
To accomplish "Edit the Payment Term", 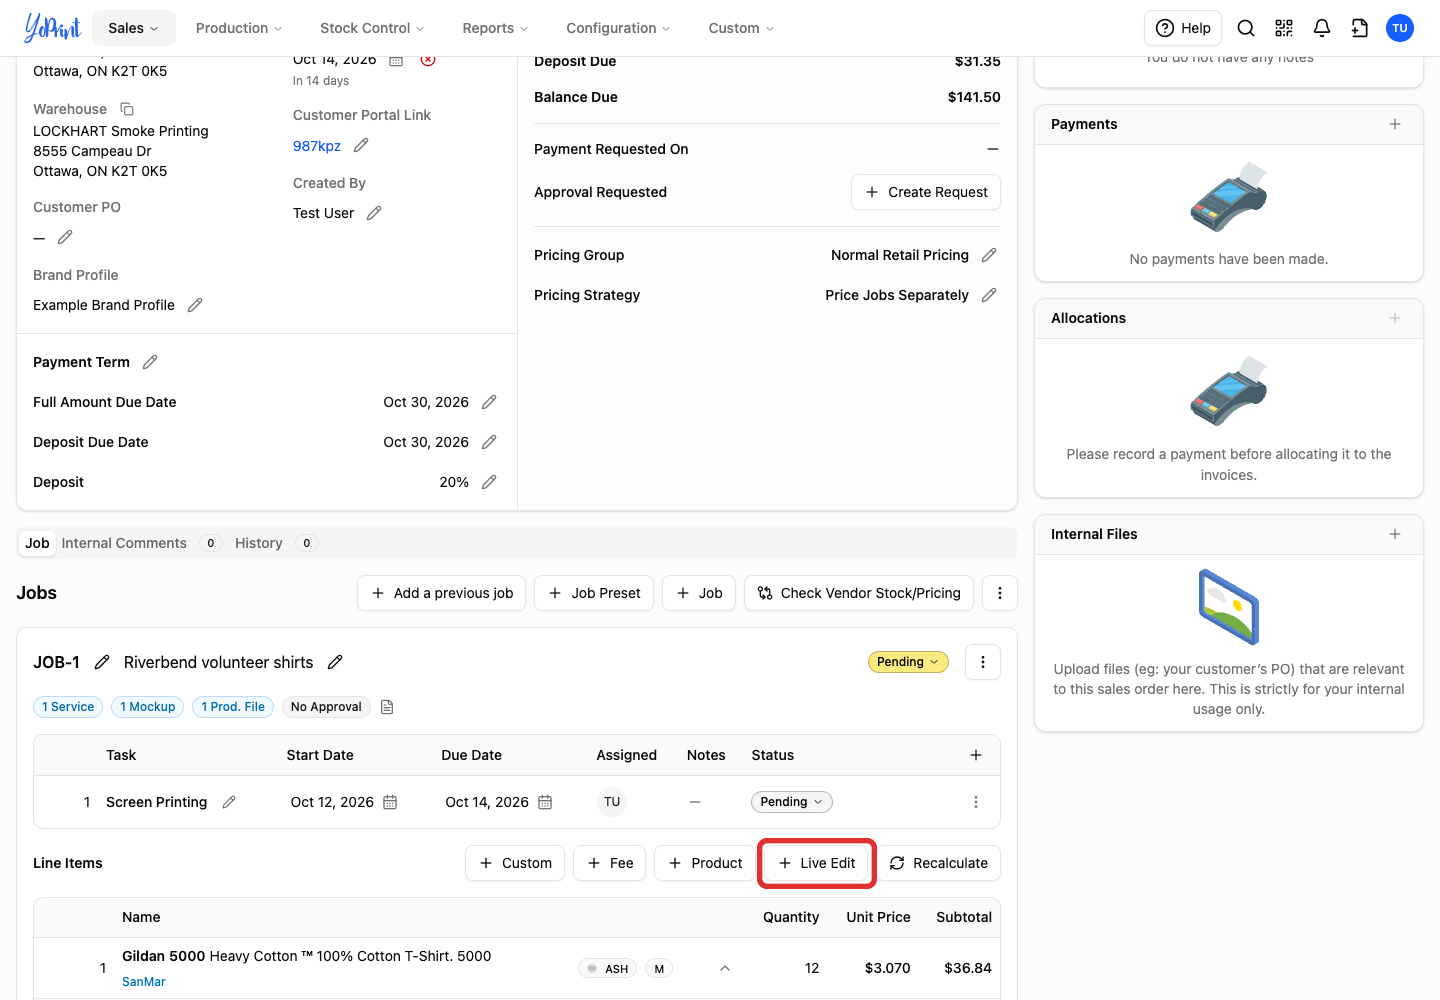I will pyautogui.click(x=150, y=362).
